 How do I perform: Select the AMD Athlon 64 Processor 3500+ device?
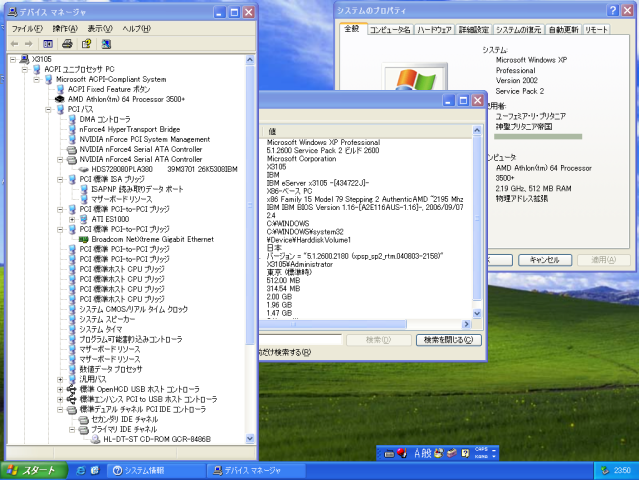[x=126, y=99]
